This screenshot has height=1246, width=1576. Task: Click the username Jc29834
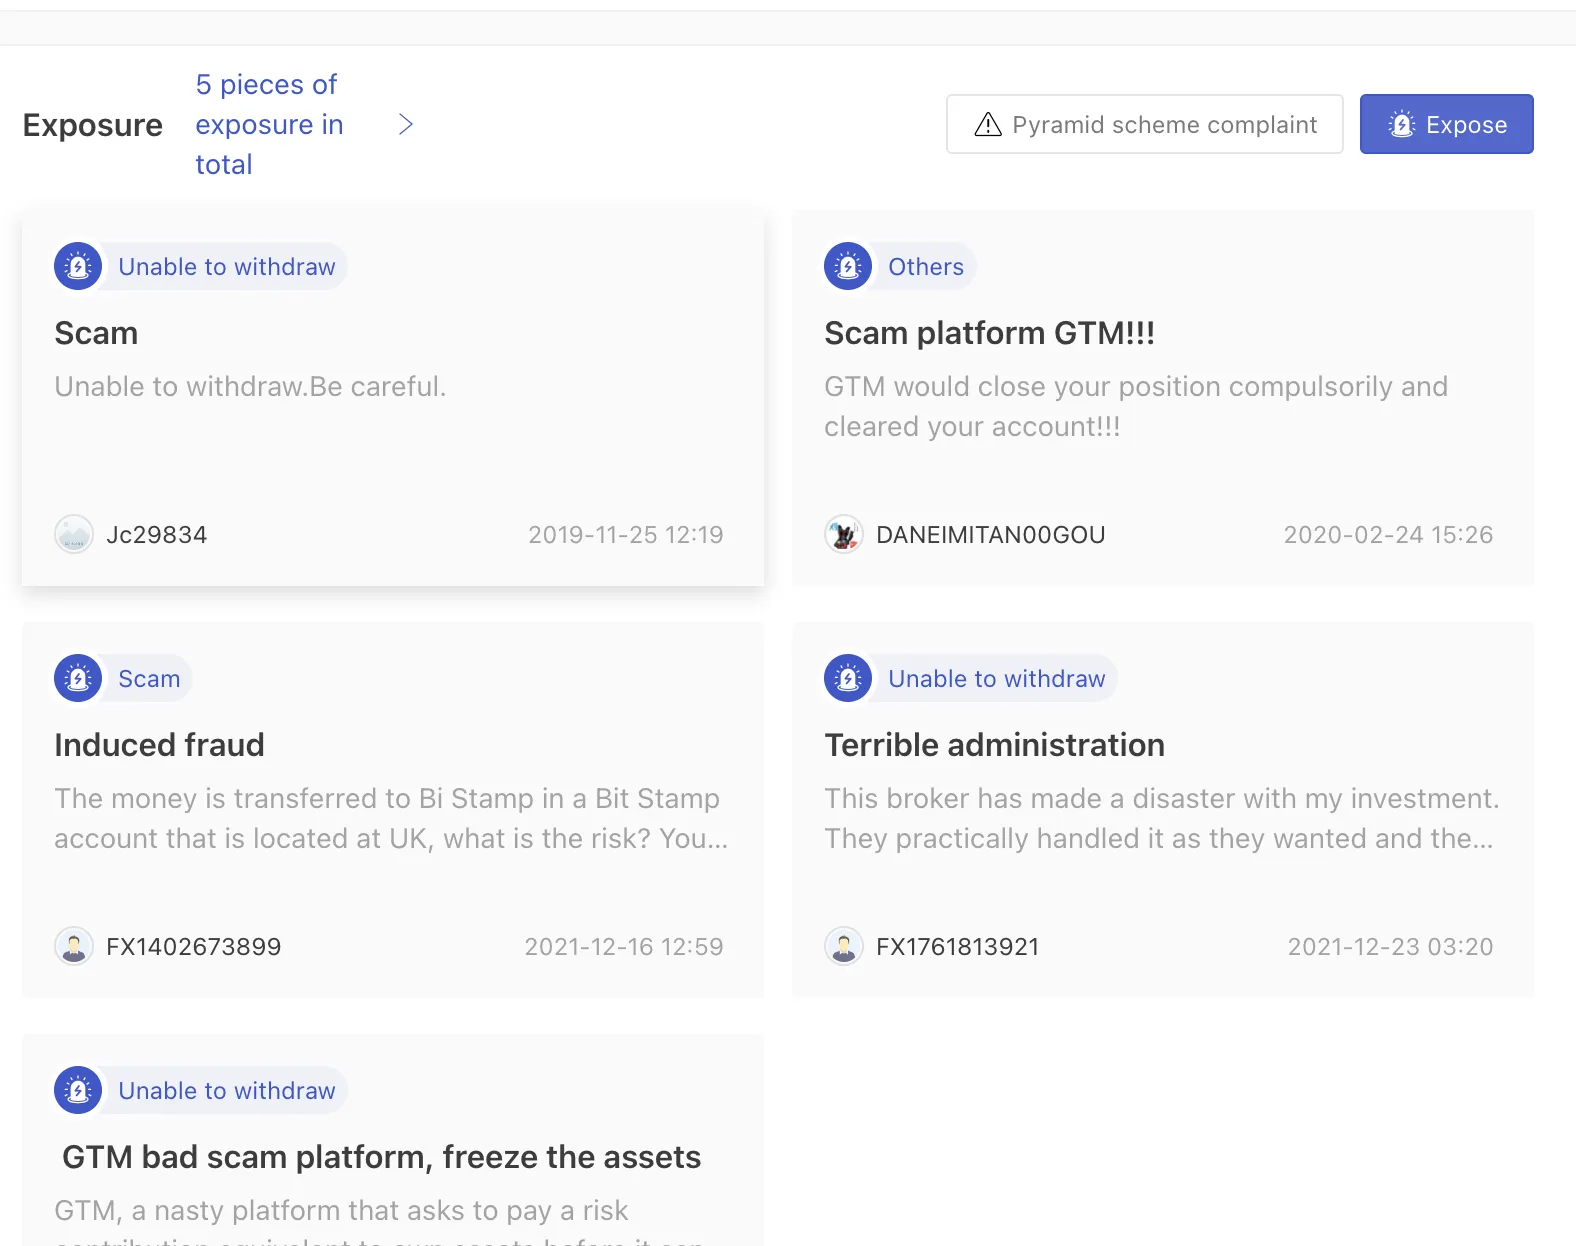[157, 535]
